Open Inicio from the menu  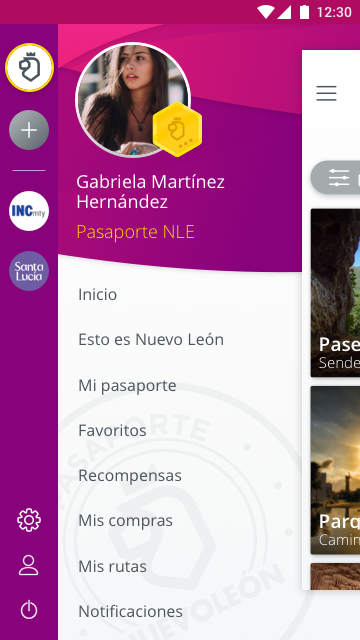(98, 294)
